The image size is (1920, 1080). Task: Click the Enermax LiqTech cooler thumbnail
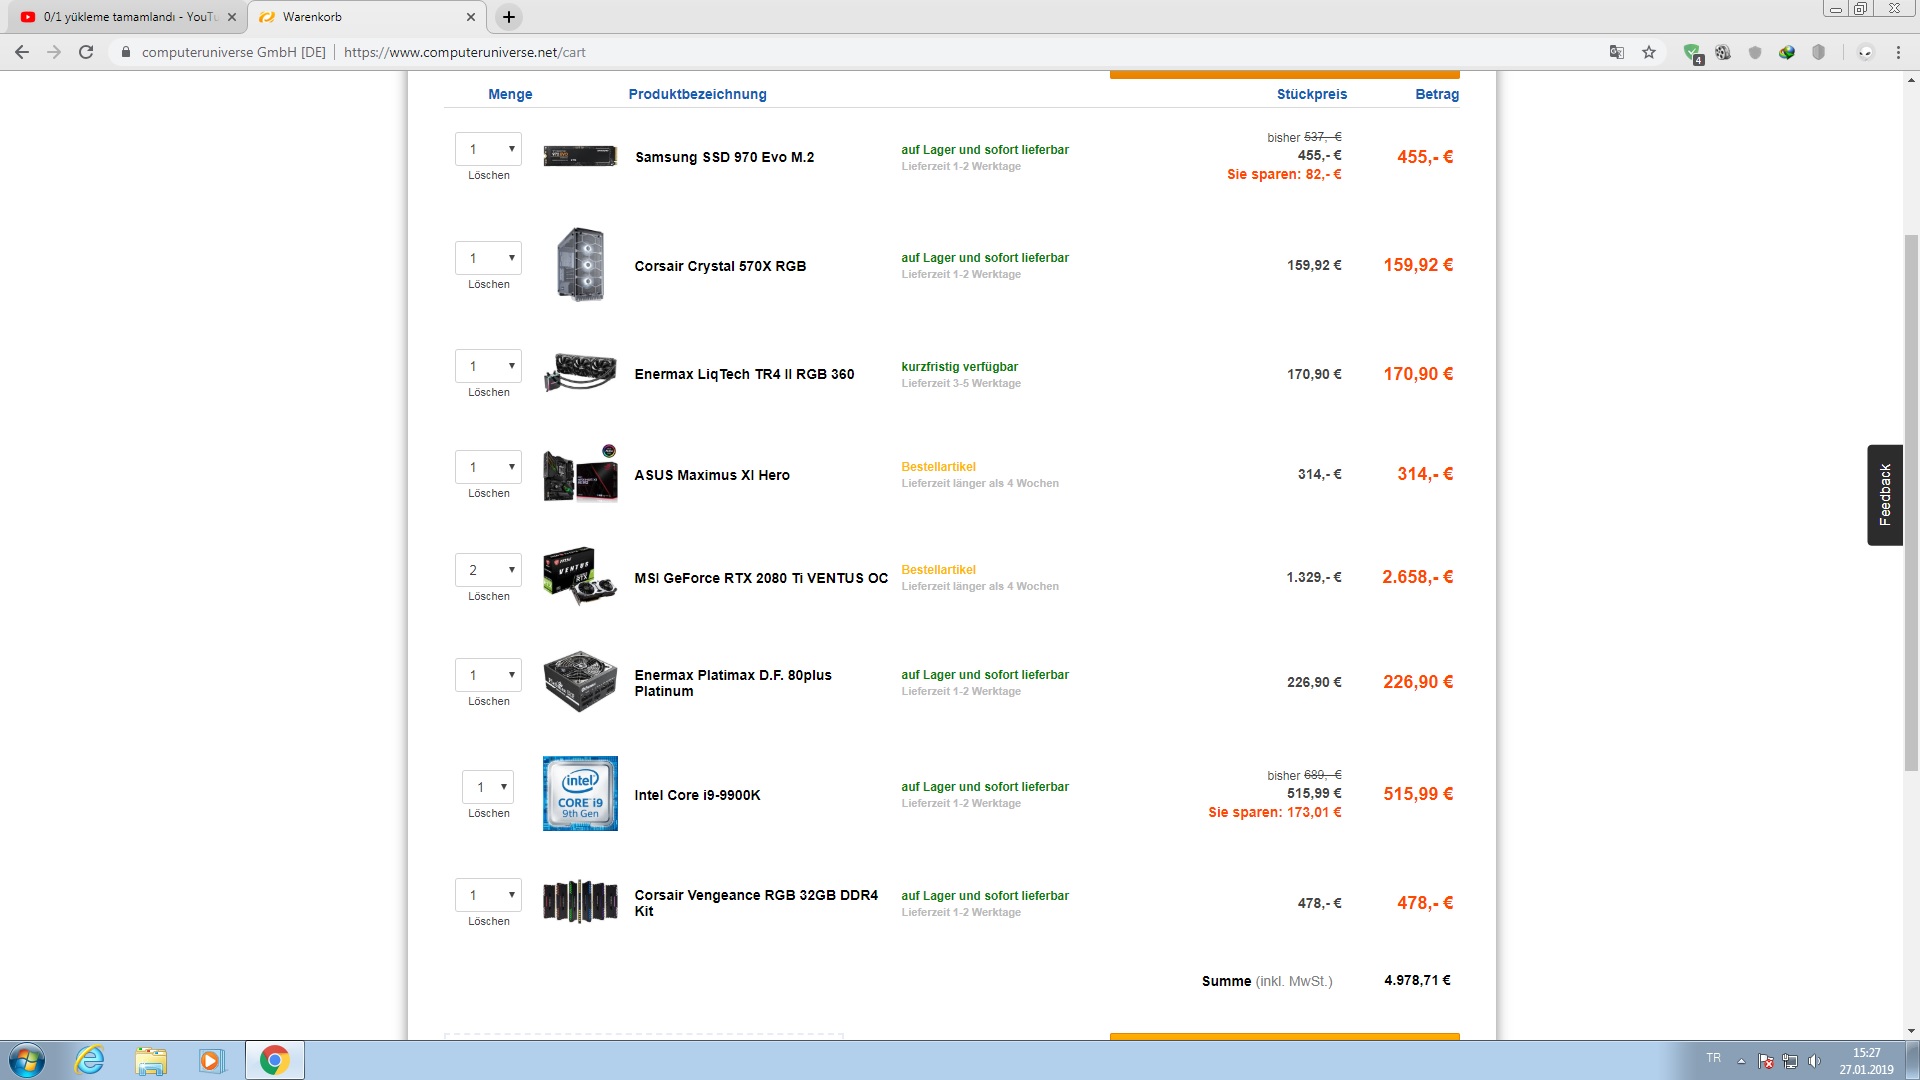pos(580,373)
